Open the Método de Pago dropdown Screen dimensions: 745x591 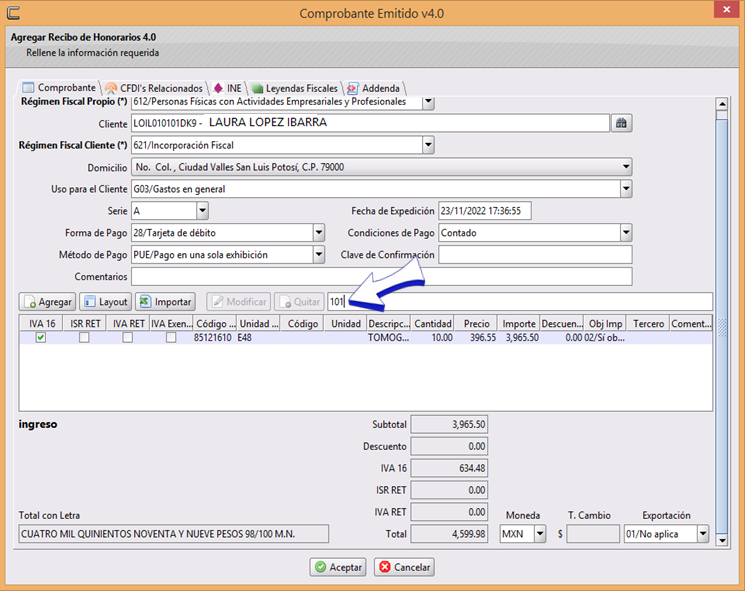[319, 255]
